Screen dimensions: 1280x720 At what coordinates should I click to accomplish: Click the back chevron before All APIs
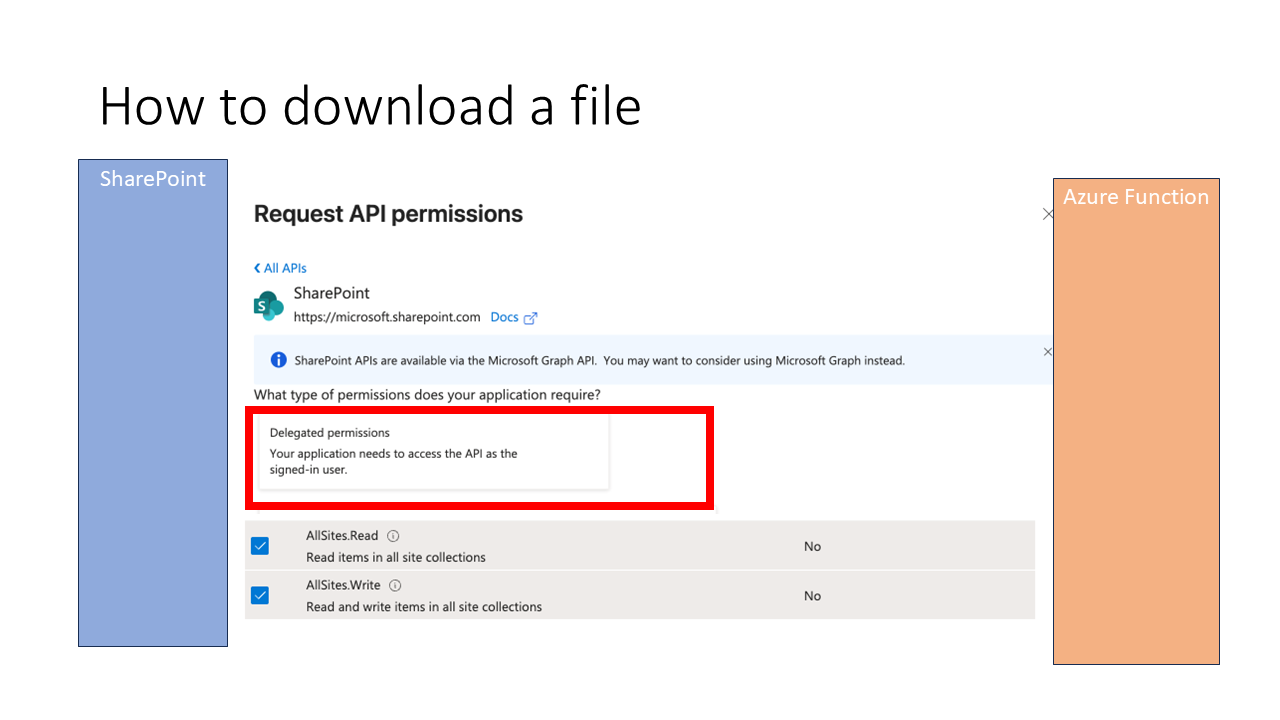(257, 268)
